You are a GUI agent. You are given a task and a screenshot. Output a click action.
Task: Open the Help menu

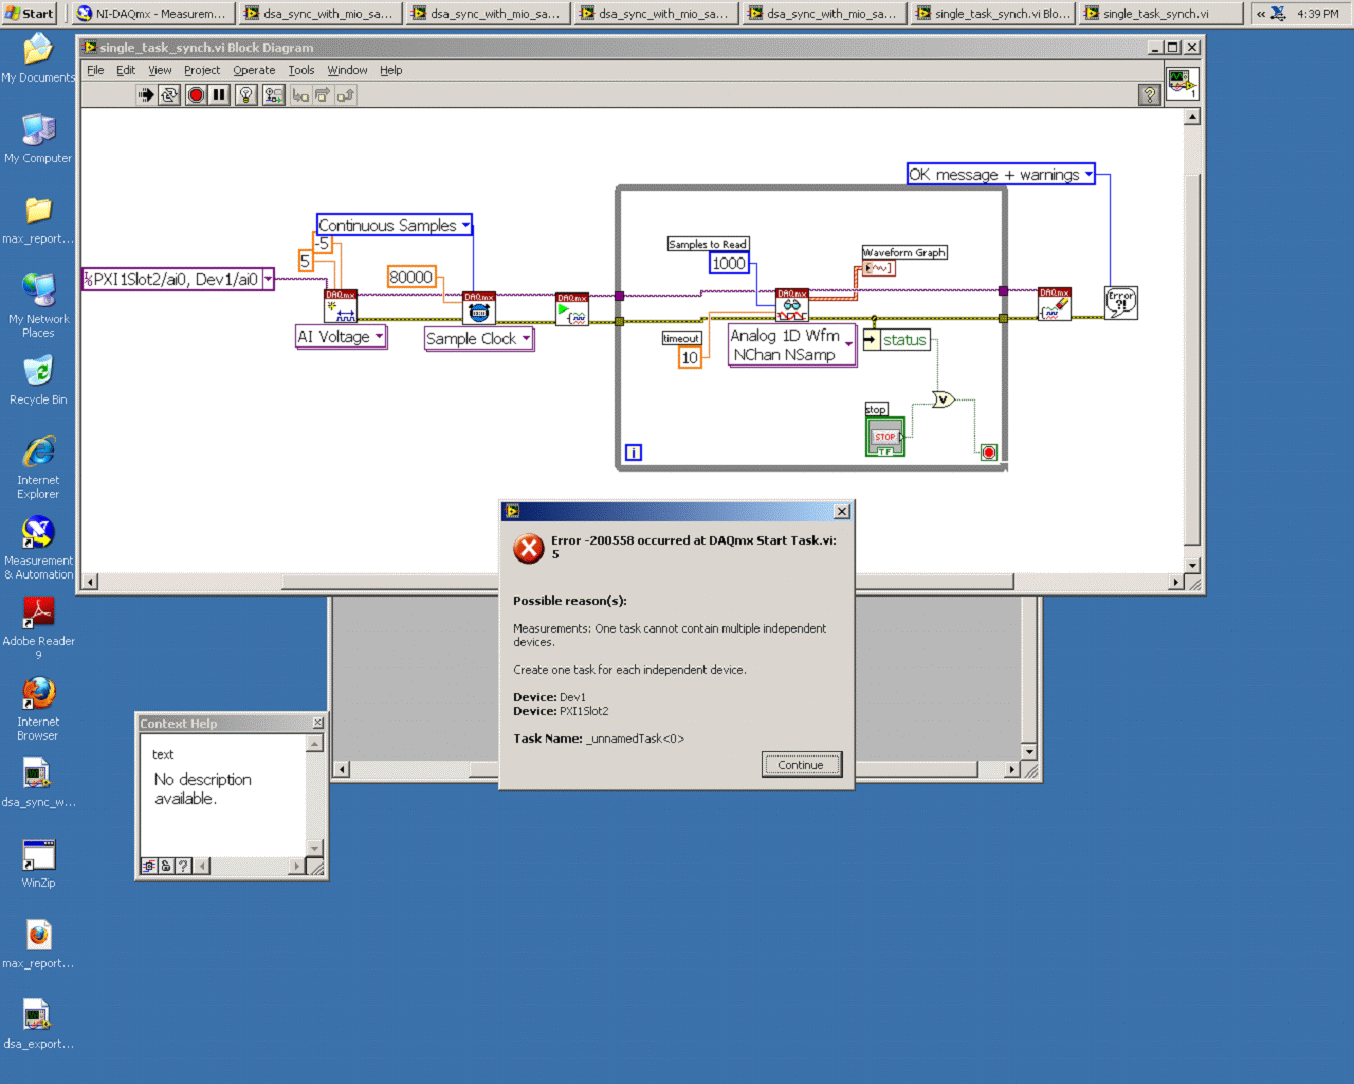[x=391, y=70]
